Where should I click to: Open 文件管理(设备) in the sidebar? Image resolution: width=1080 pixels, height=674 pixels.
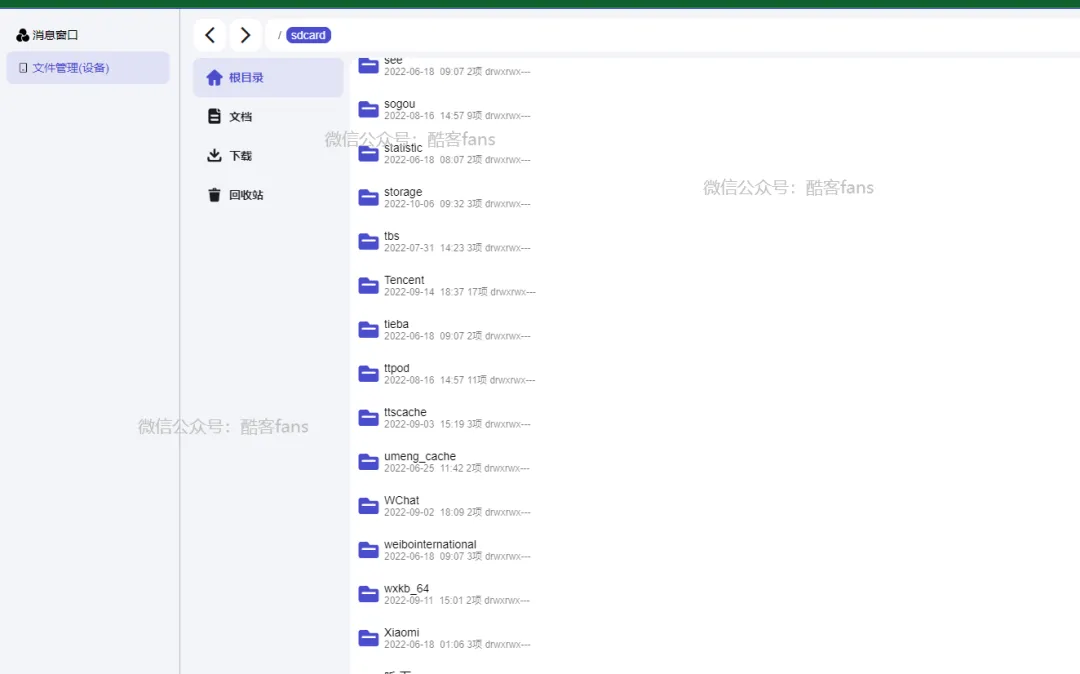[87, 67]
